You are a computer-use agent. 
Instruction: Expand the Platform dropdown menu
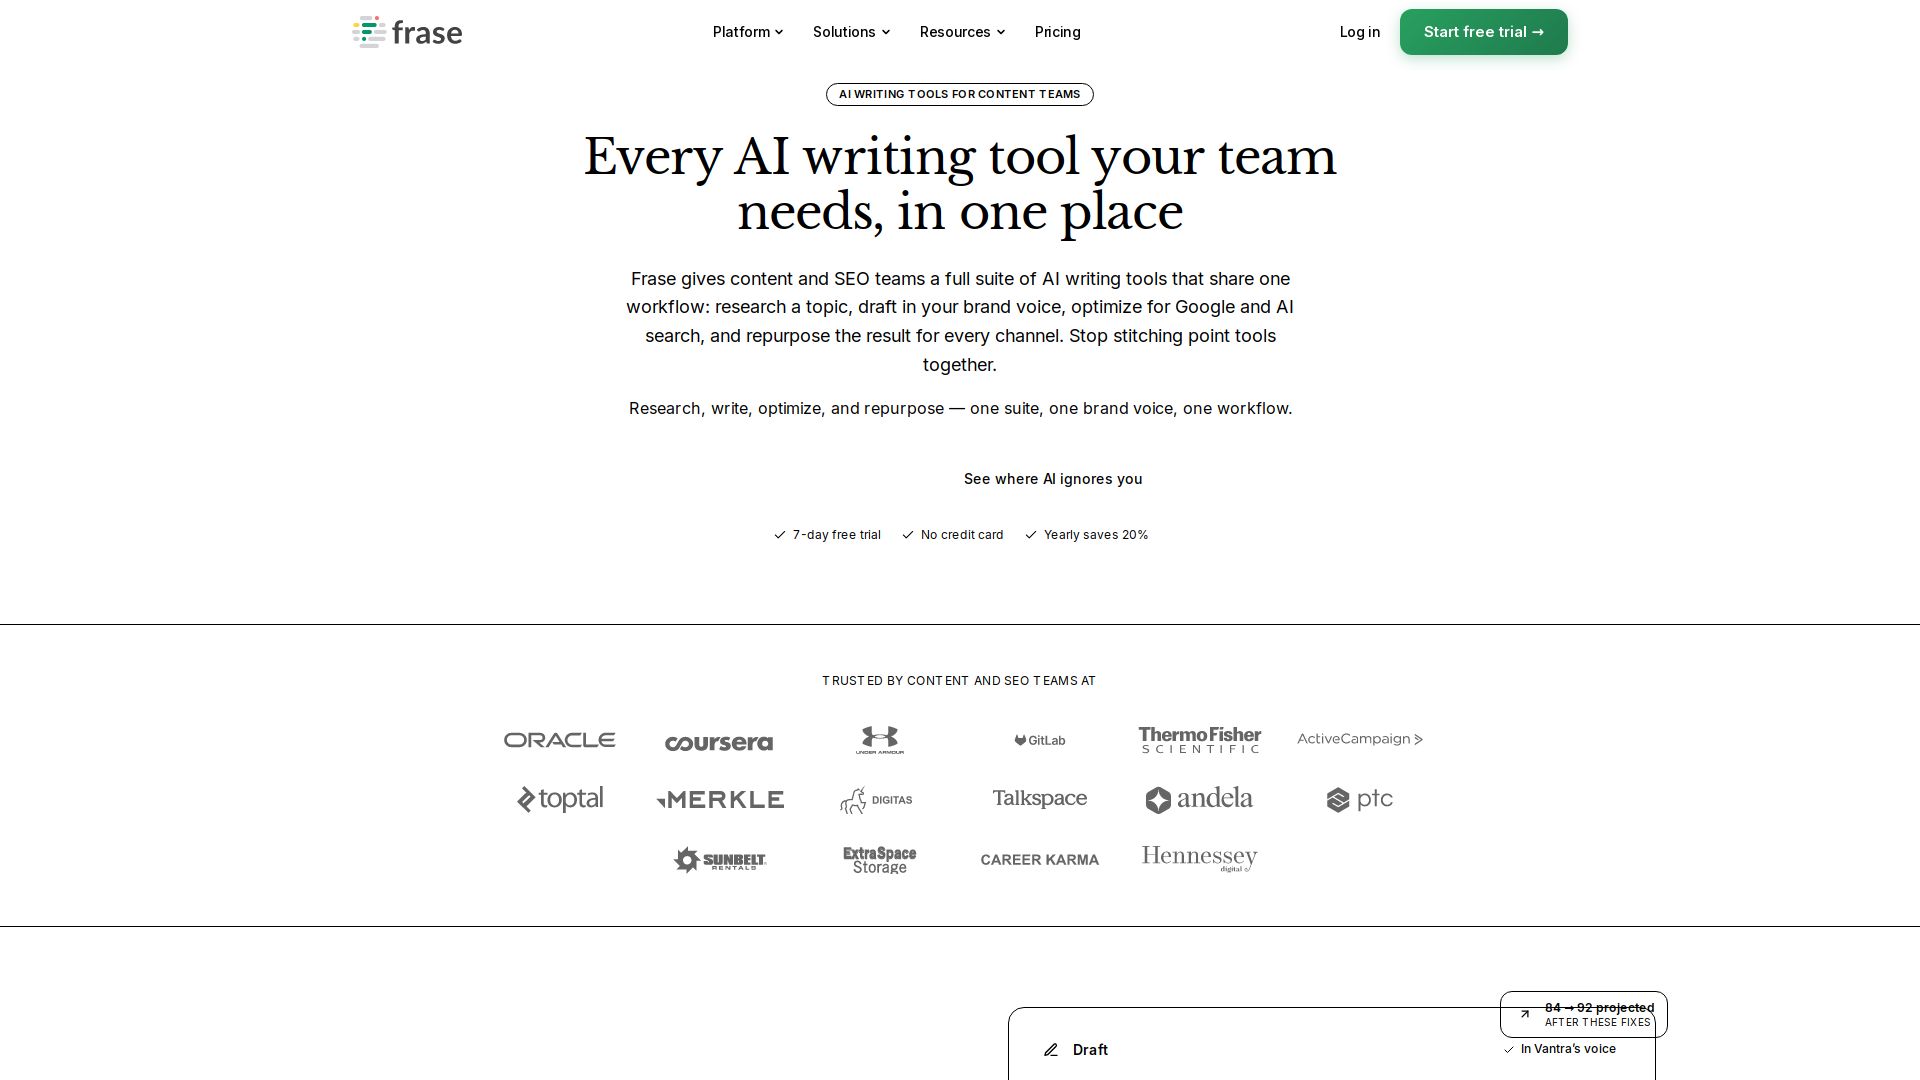pyautogui.click(x=748, y=32)
